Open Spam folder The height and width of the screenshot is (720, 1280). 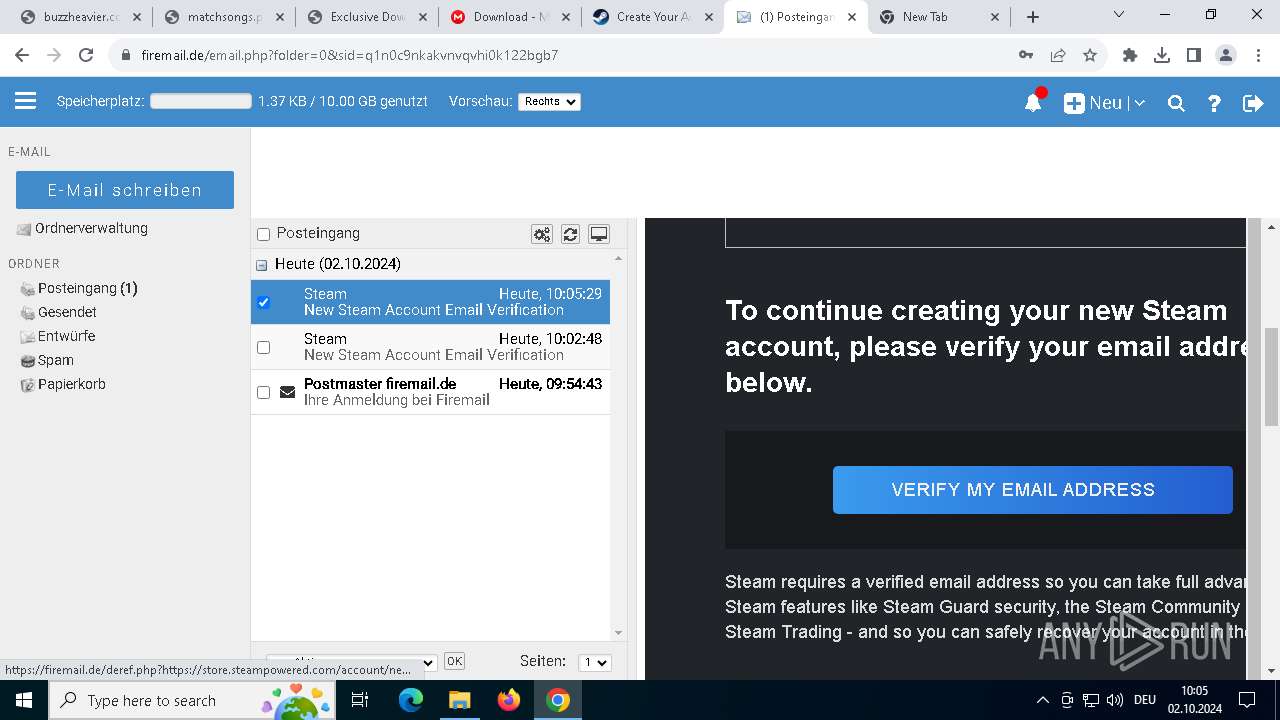(55, 360)
